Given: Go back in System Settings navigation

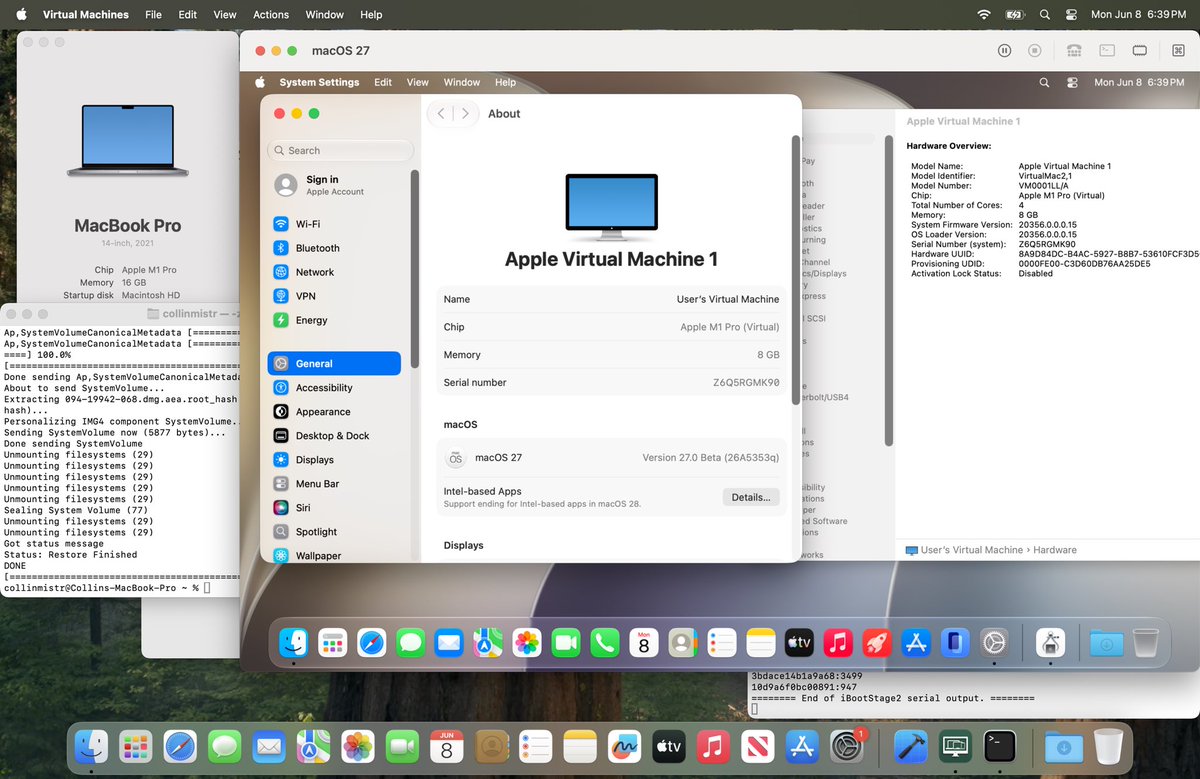Looking at the screenshot, I should pyautogui.click(x=441, y=114).
